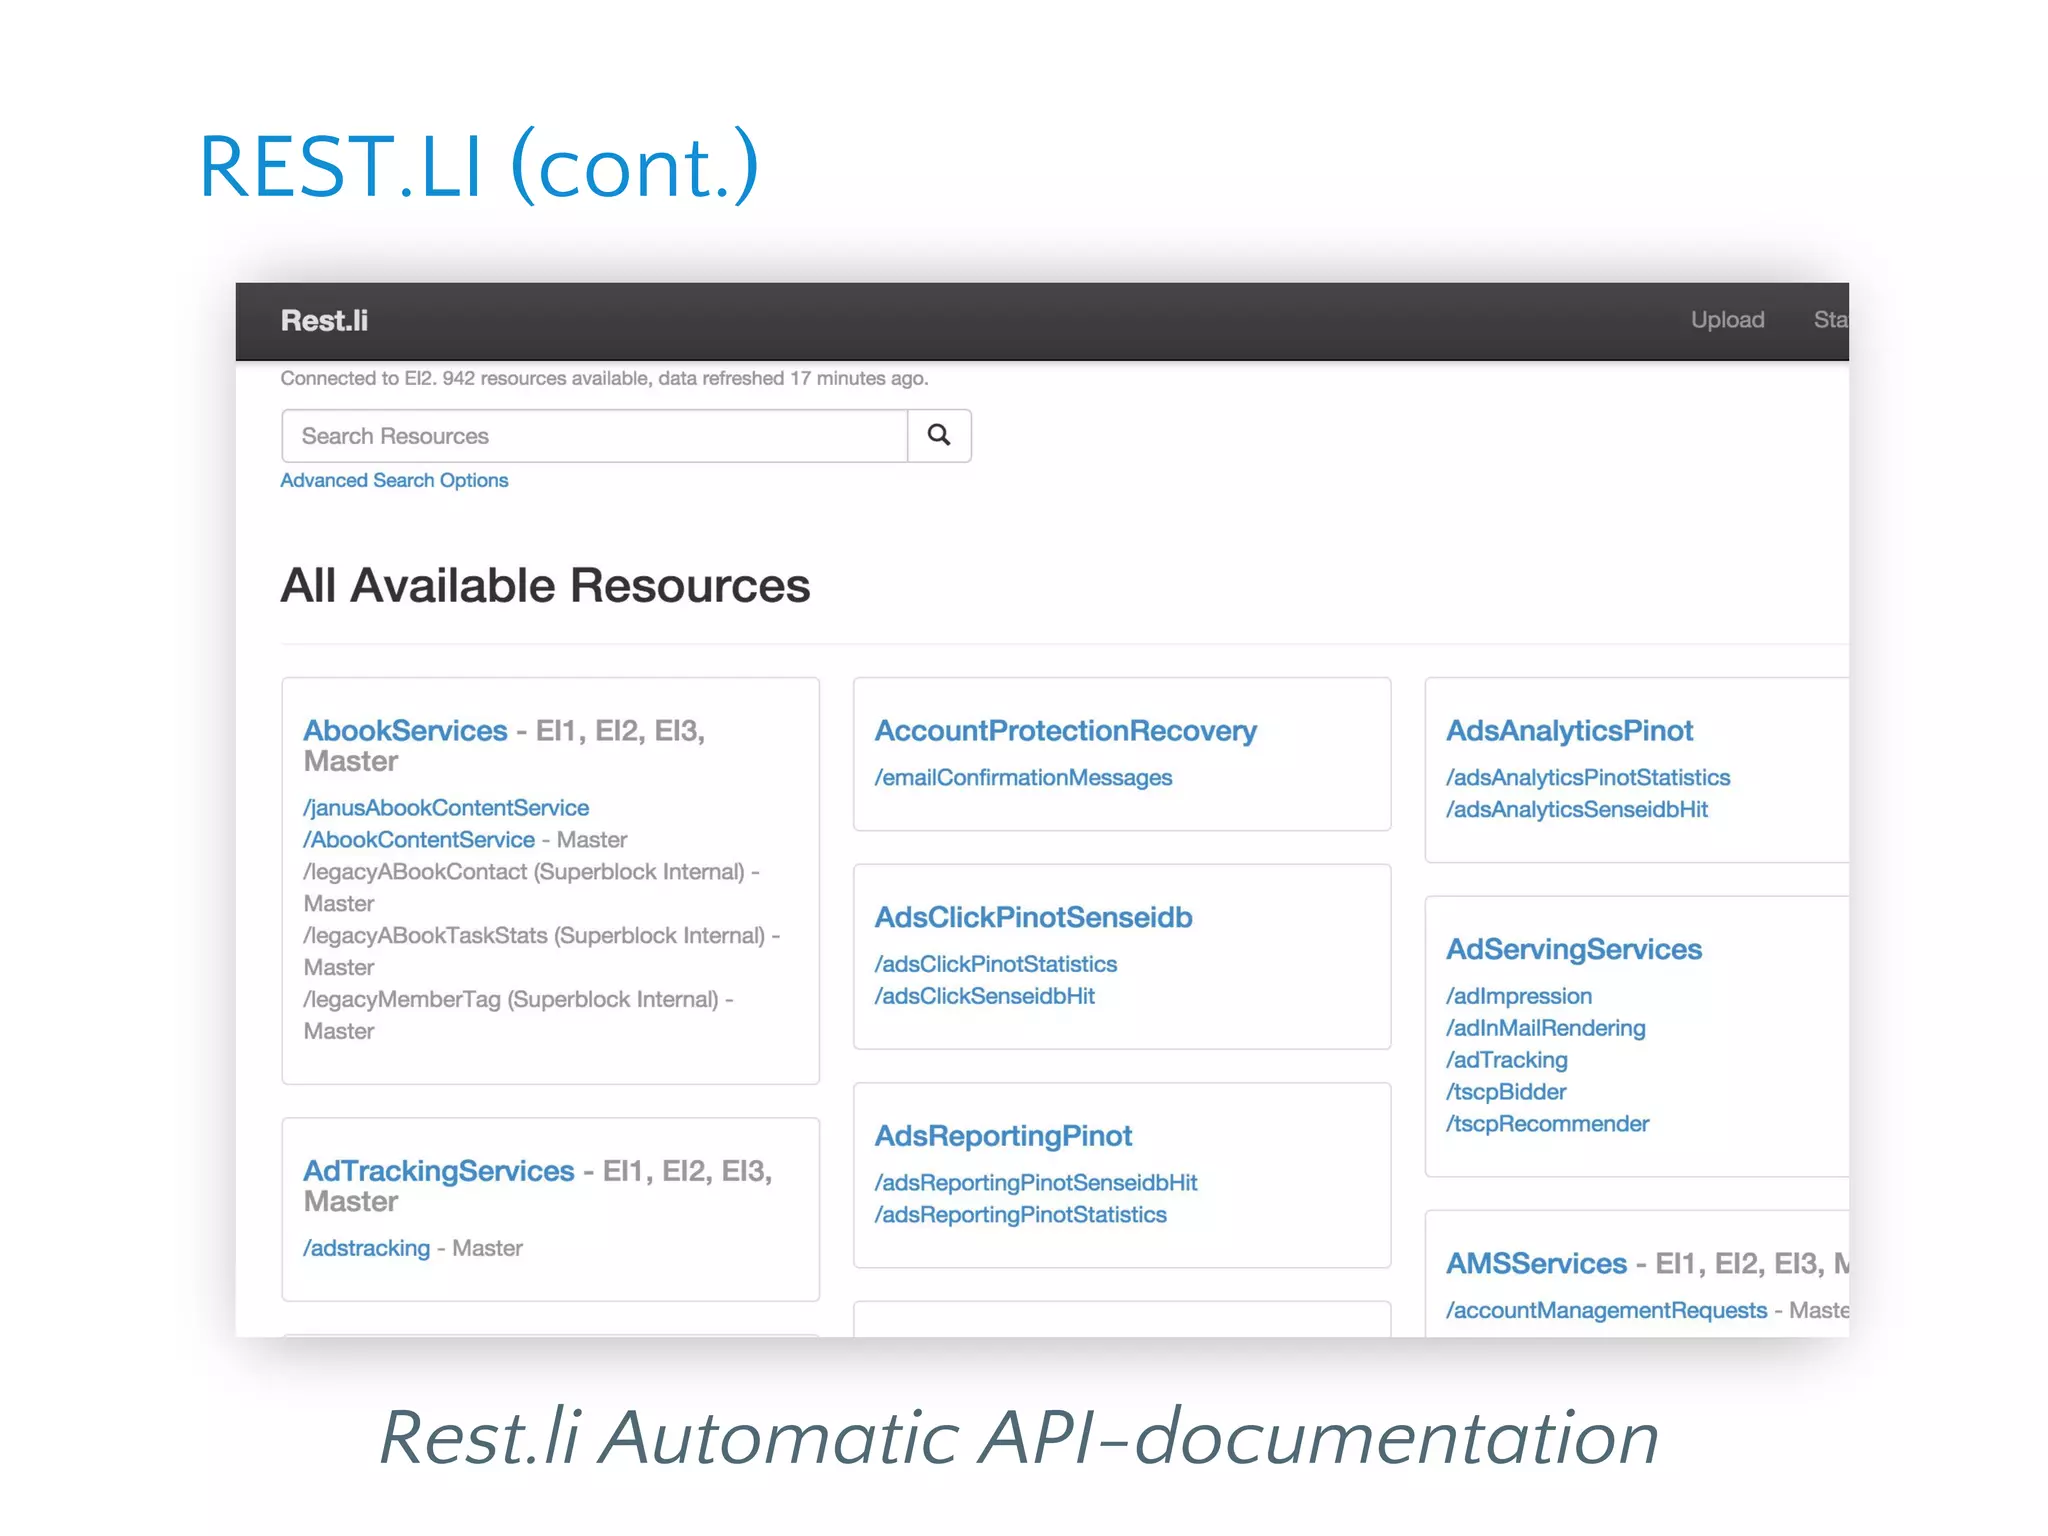This screenshot has height=1536, width=2048.
Task: Open /adsAnalyticsSenseidbHit resource
Action: click(x=1577, y=809)
